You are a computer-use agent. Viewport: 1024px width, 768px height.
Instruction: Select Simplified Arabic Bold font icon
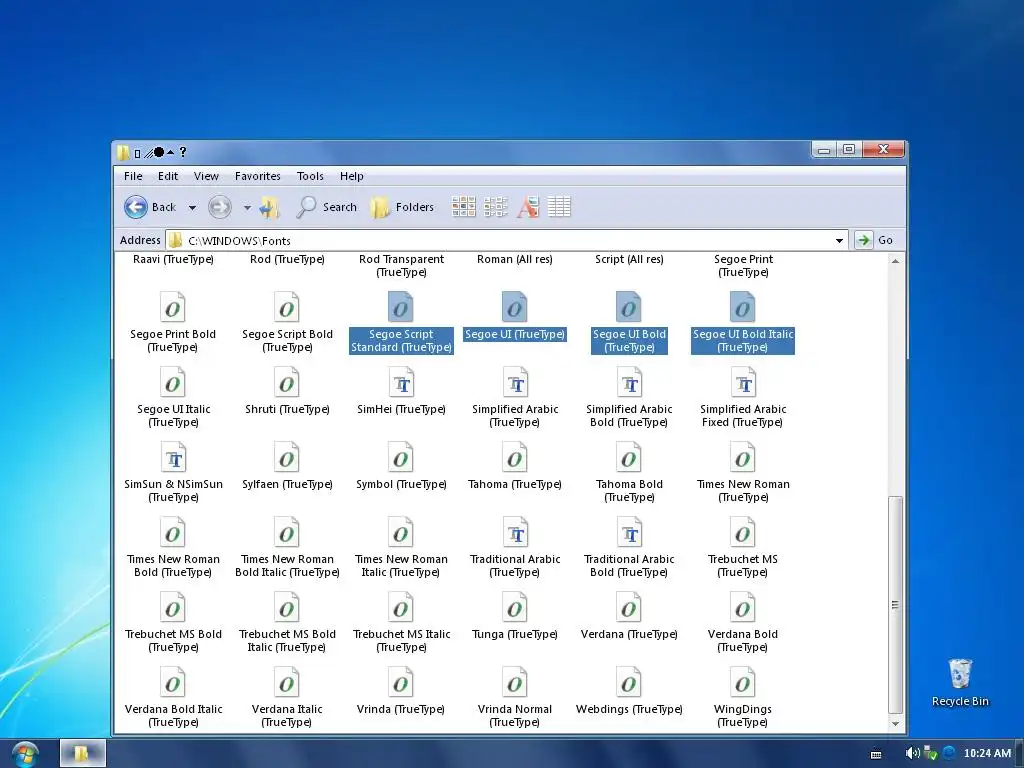[629, 382]
